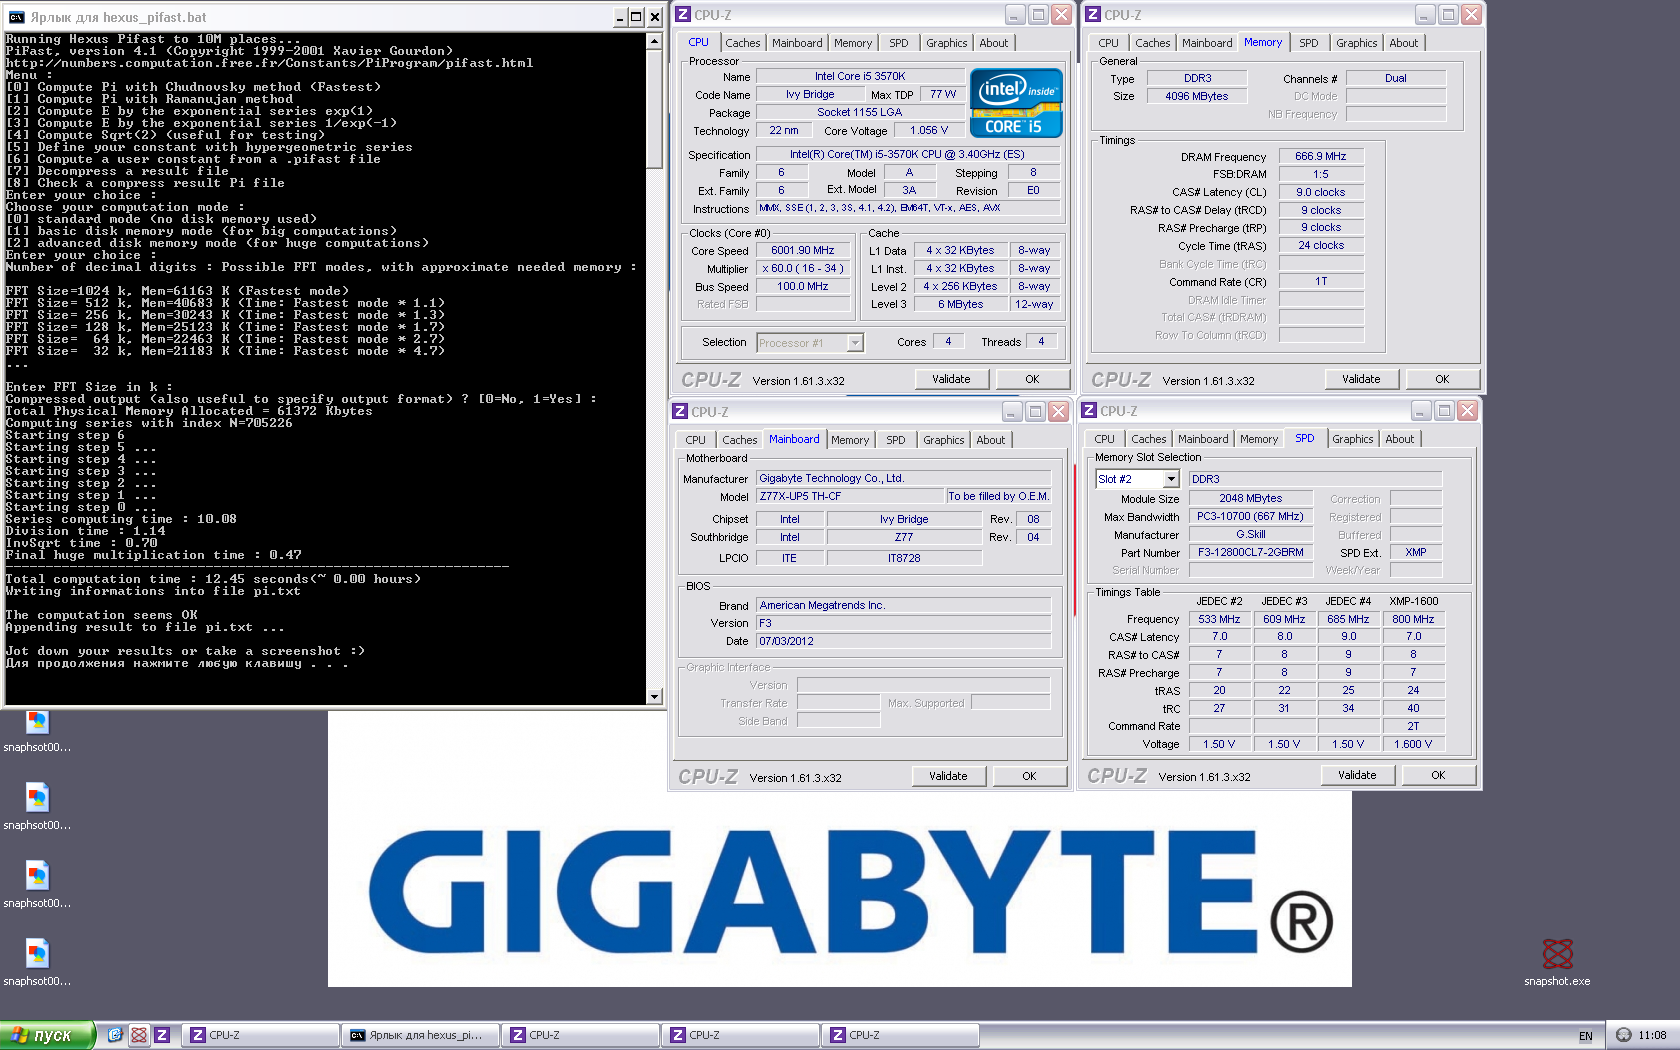Click the Ivy Bridge code name field
This screenshot has height=1050, width=1680.
point(810,94)
